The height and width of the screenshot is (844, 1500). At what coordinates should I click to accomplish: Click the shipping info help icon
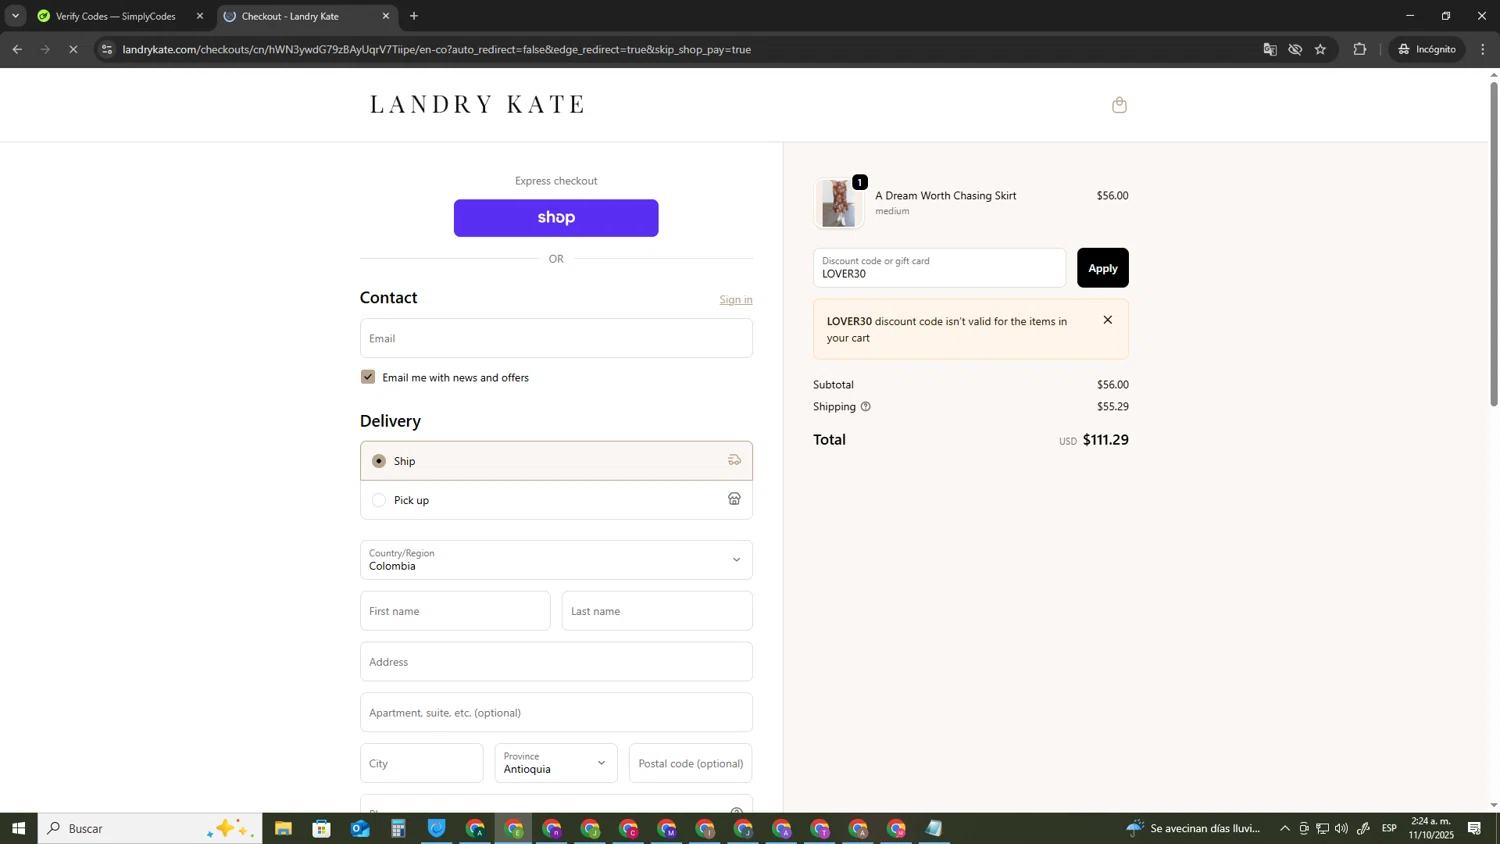[865, 407]
